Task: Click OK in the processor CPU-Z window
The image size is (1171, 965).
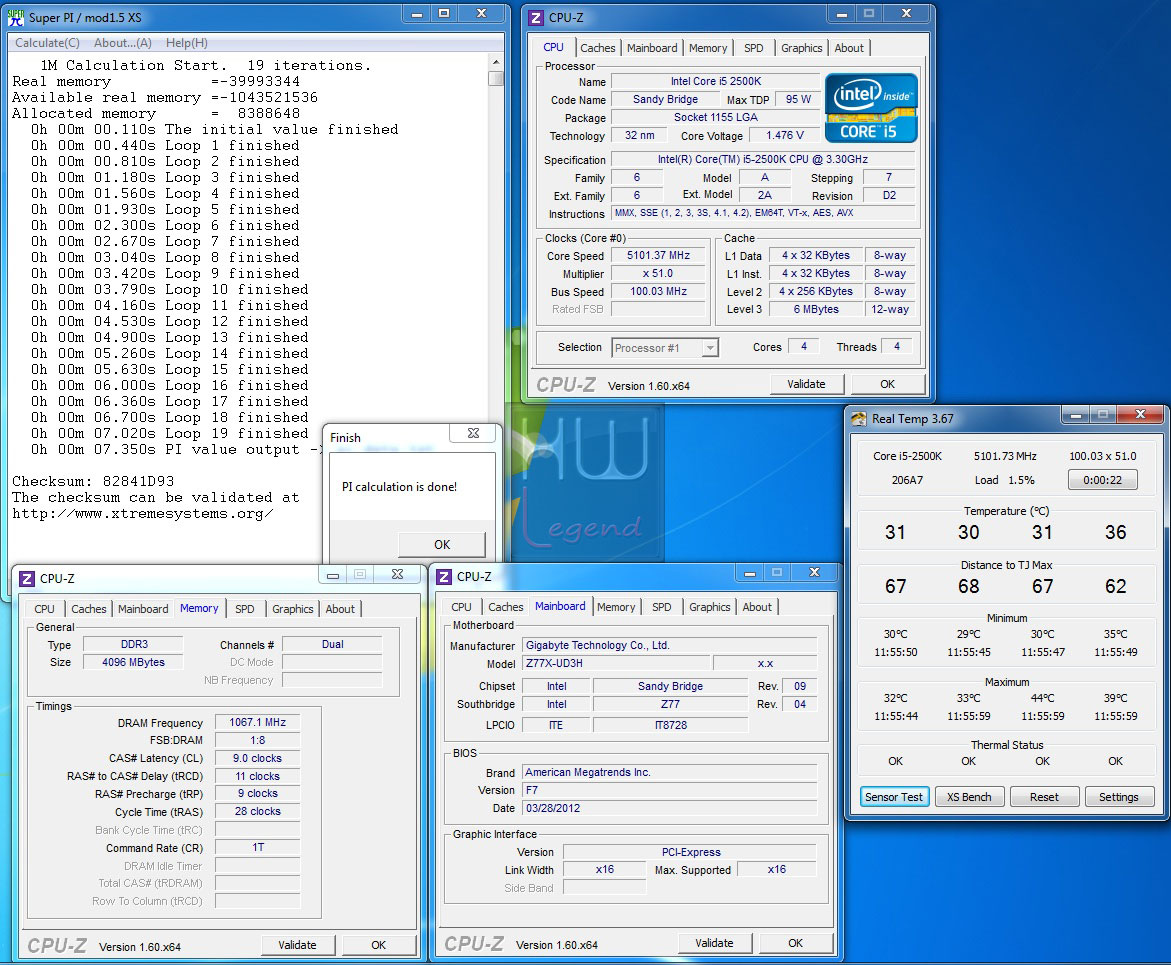Action: pyautogui.click(x=887, y=384)
